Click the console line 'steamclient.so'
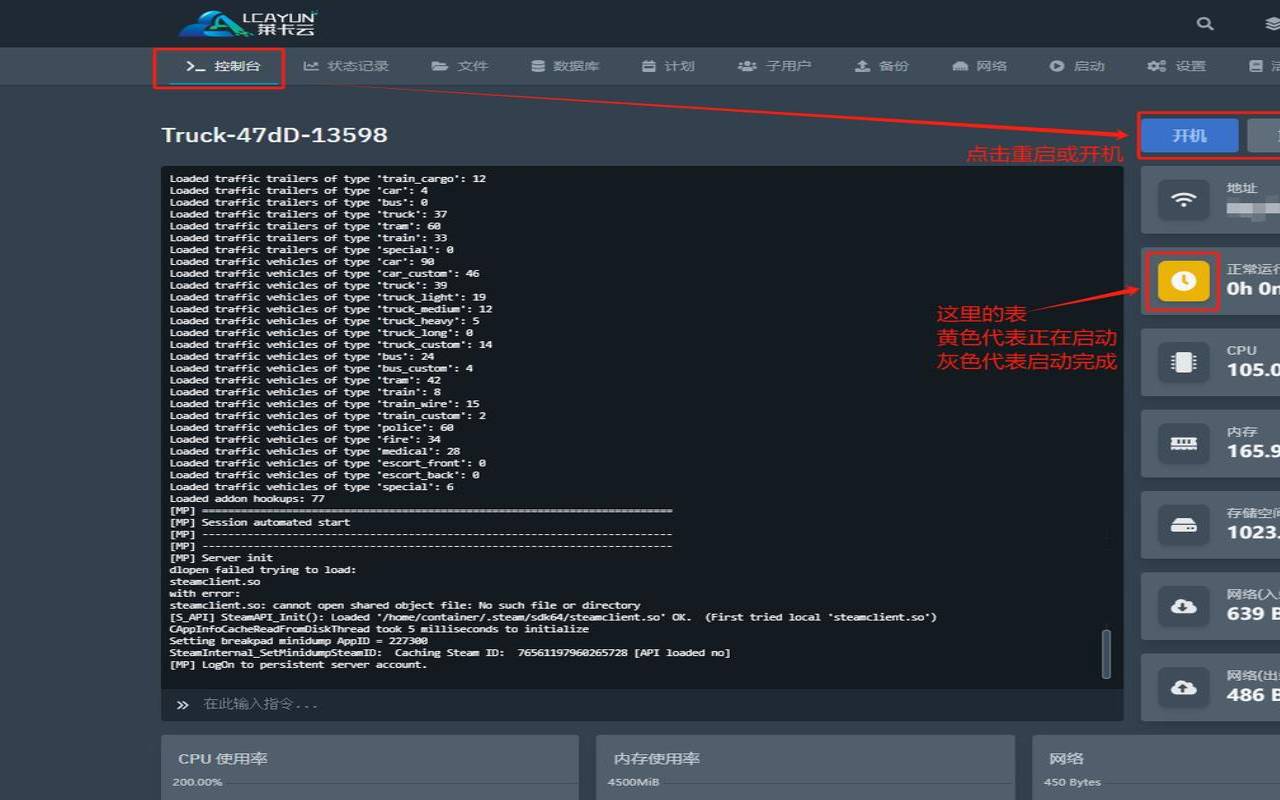1280x800 pixels. [215, 582]
